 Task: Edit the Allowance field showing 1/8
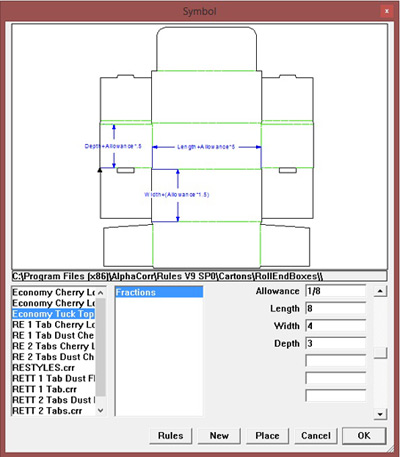point(336,291)
